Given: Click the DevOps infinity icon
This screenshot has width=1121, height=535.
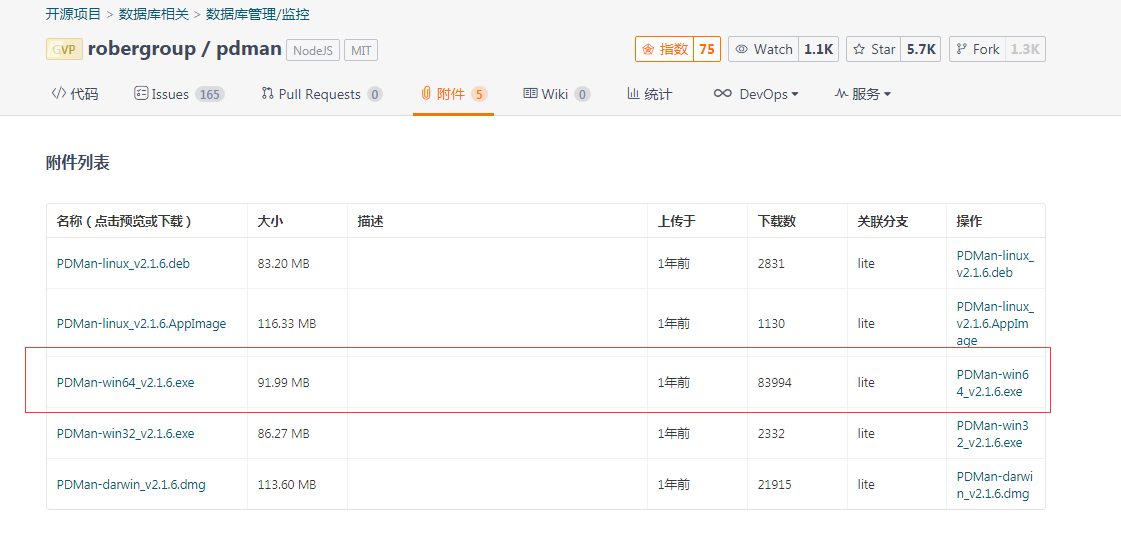Looking at the screenshot, I should (723, 93).
